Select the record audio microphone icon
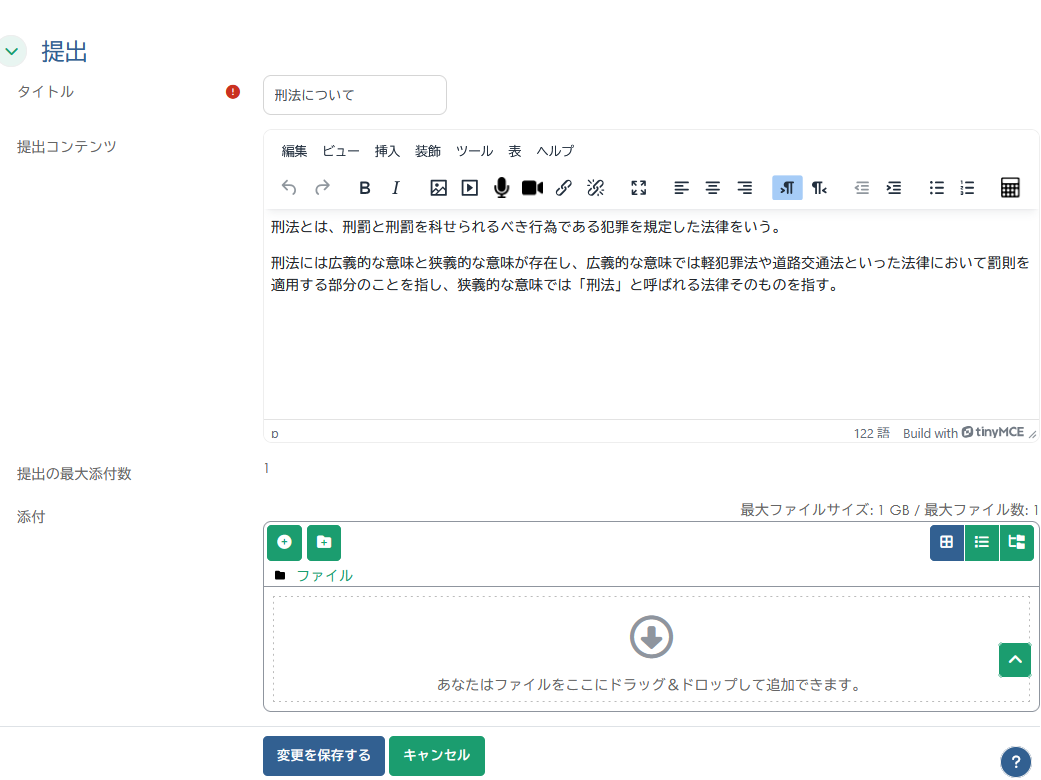Screen dimensions: 1041x780 click(500, 187)
